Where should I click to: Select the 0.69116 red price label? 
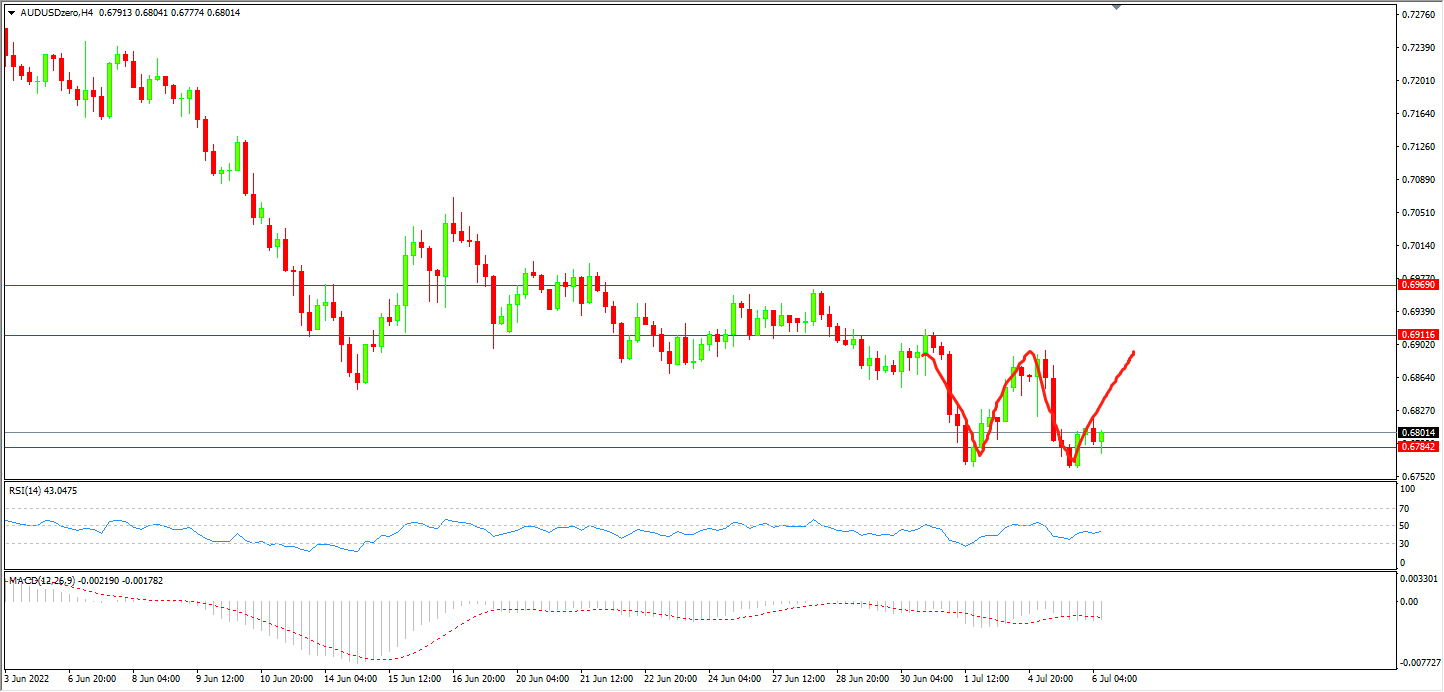pos(1418,335)
